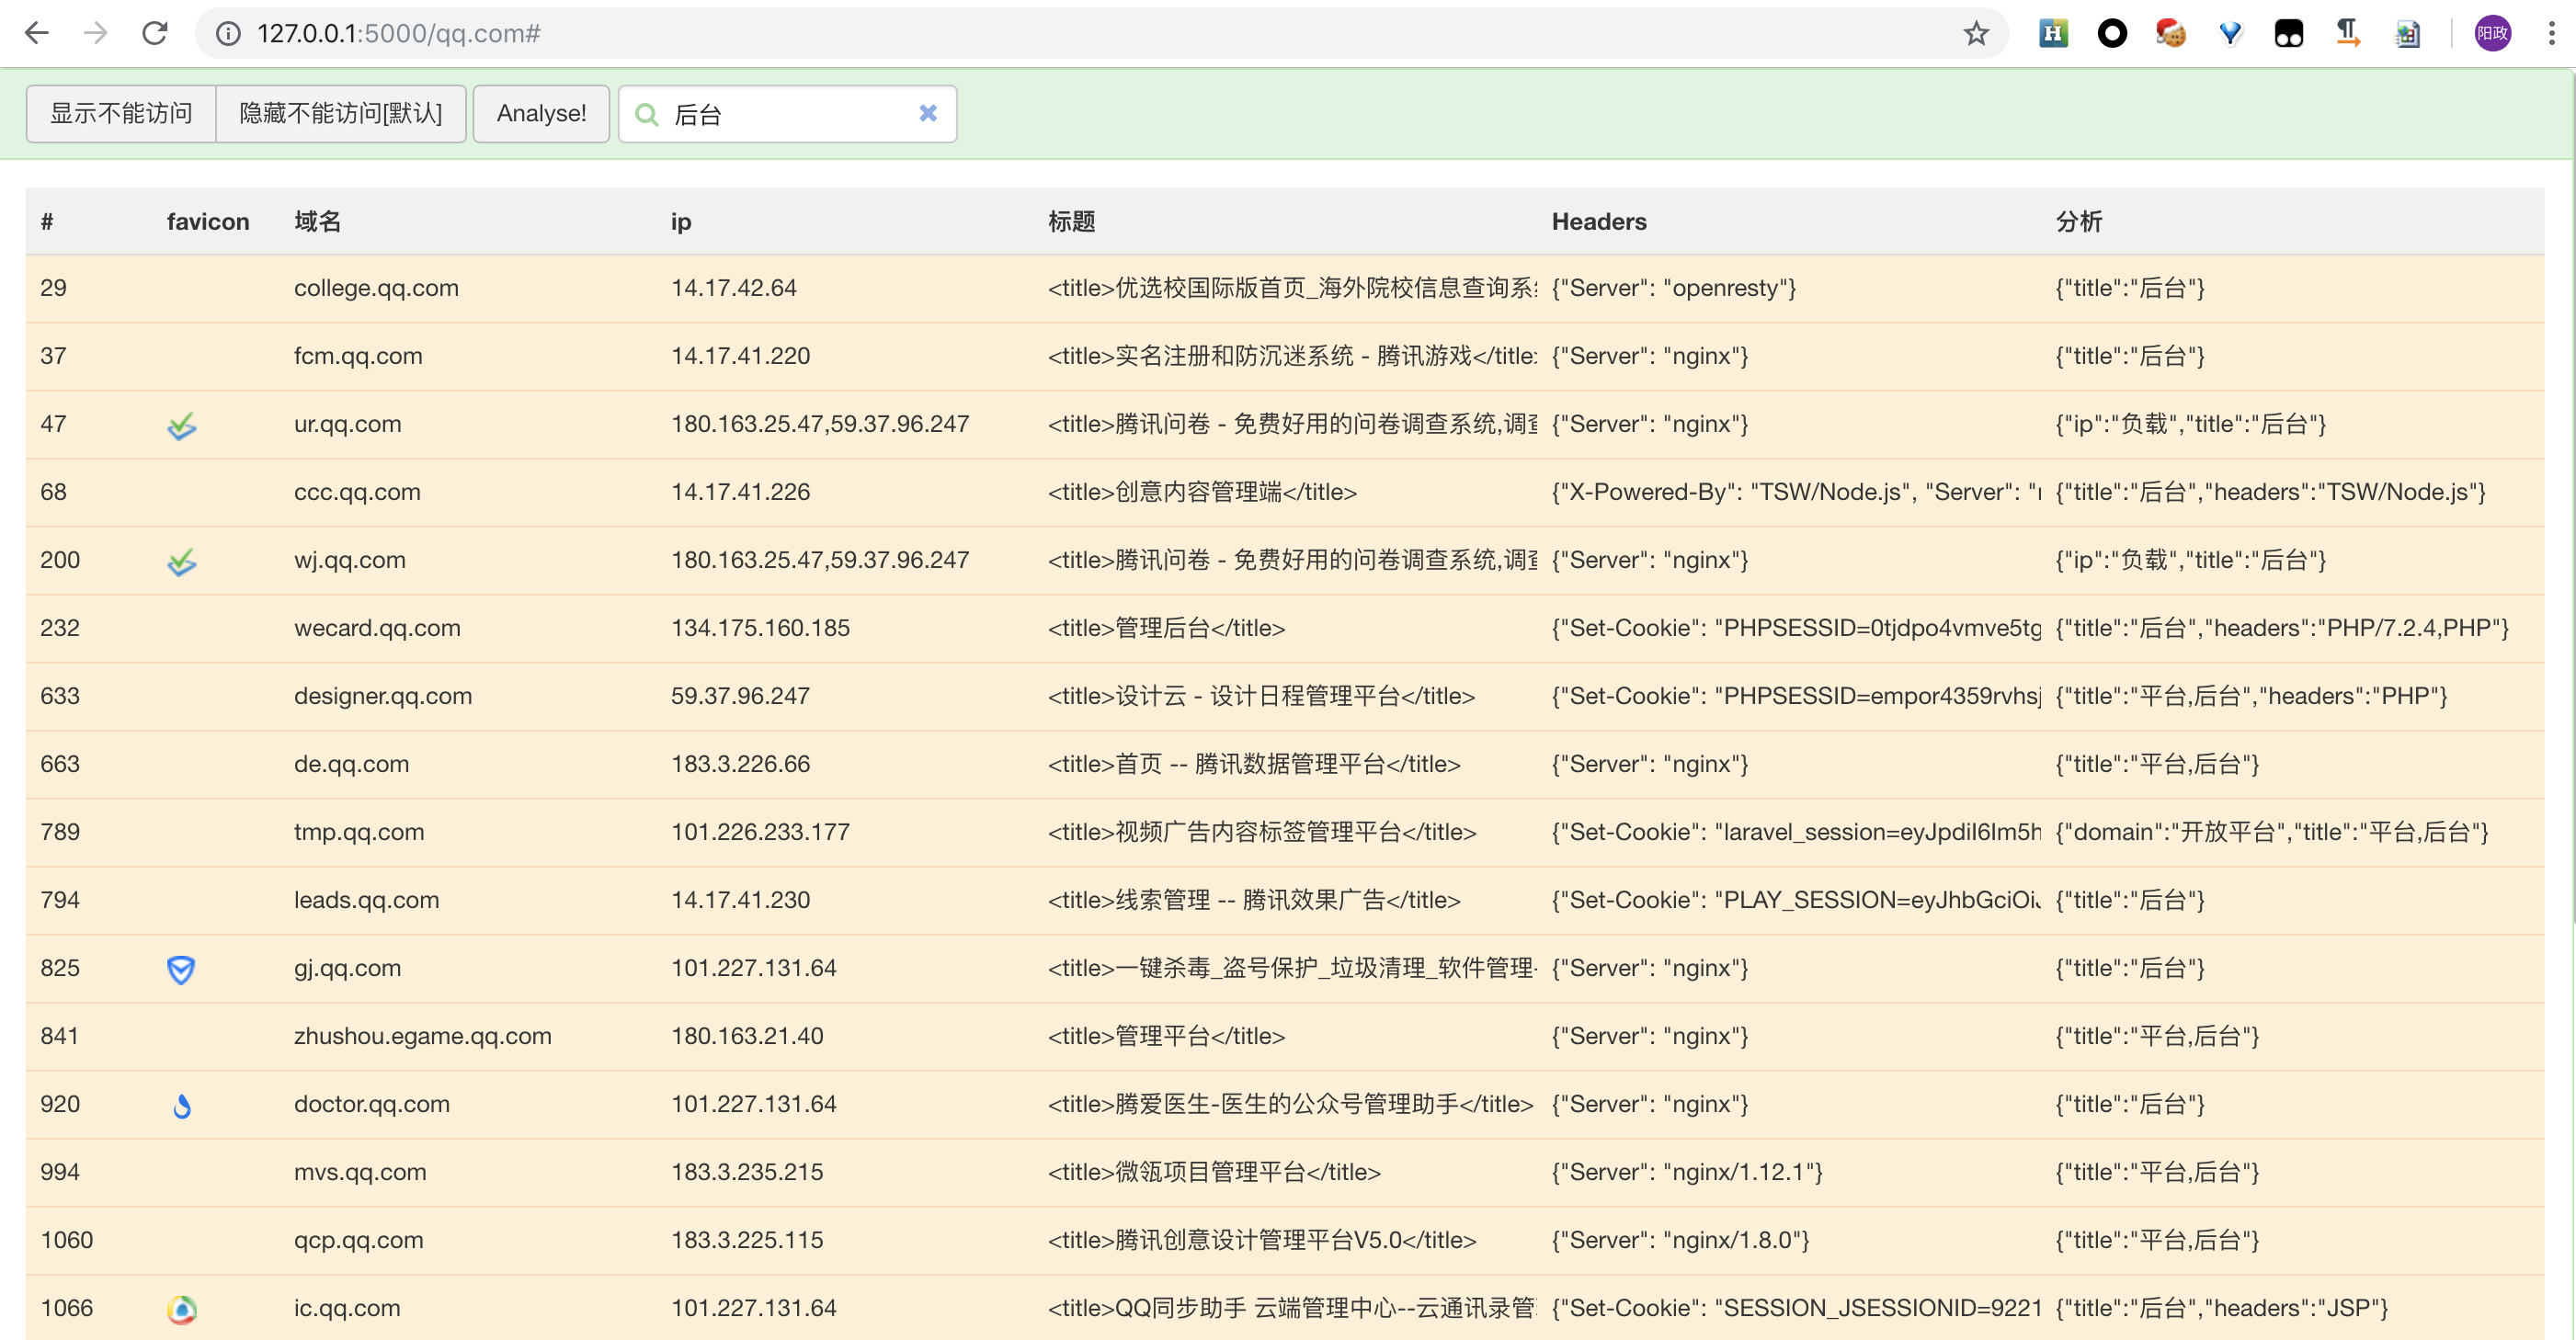Click the title 创意内容管理端
This screenshot has width=2576, height=1340.
click(1202, 493)
